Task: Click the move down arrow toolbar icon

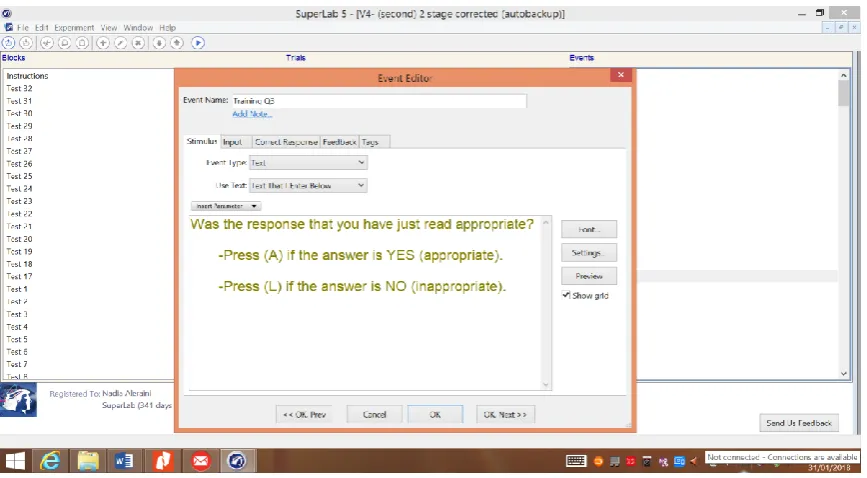Action: pyautogui.click(x=159, y=43)
